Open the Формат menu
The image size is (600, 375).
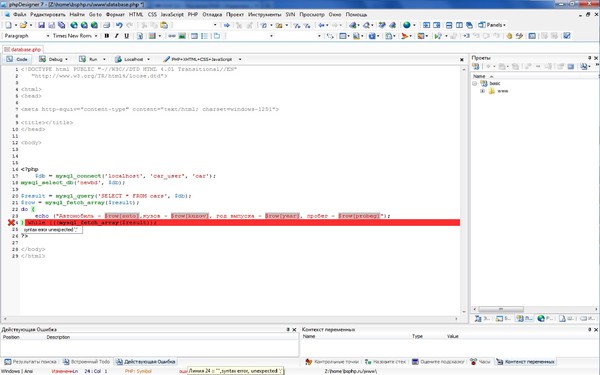click(x=115, y=15)
